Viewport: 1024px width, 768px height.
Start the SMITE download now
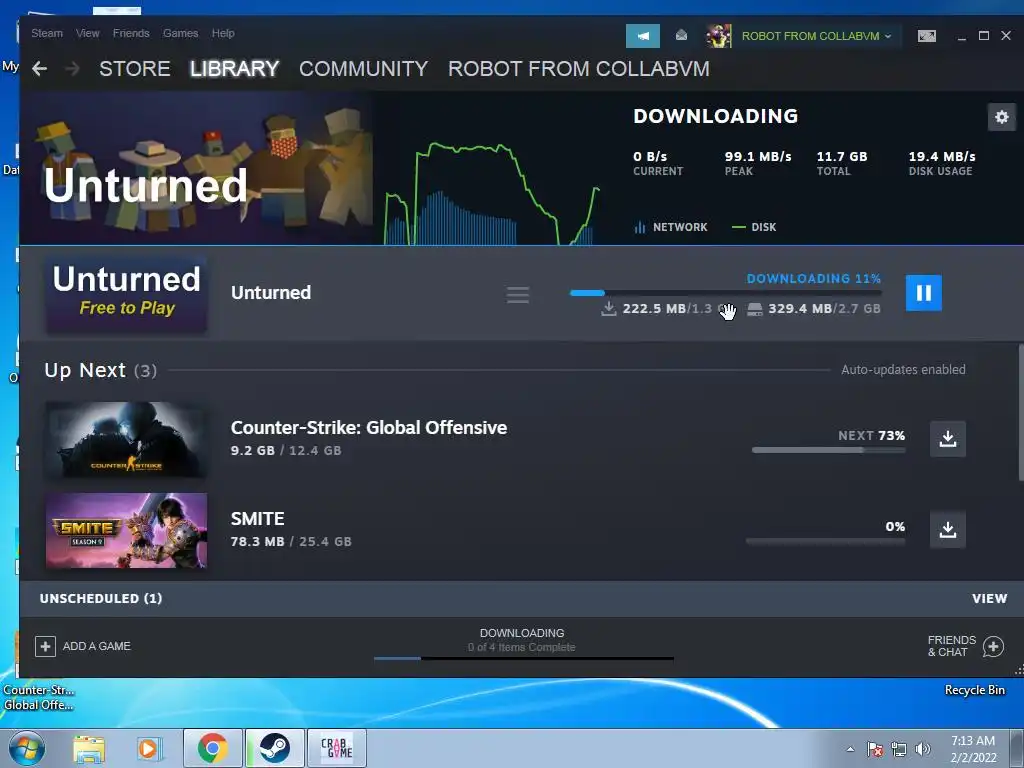pyautogui.click(x=948, y=530)
